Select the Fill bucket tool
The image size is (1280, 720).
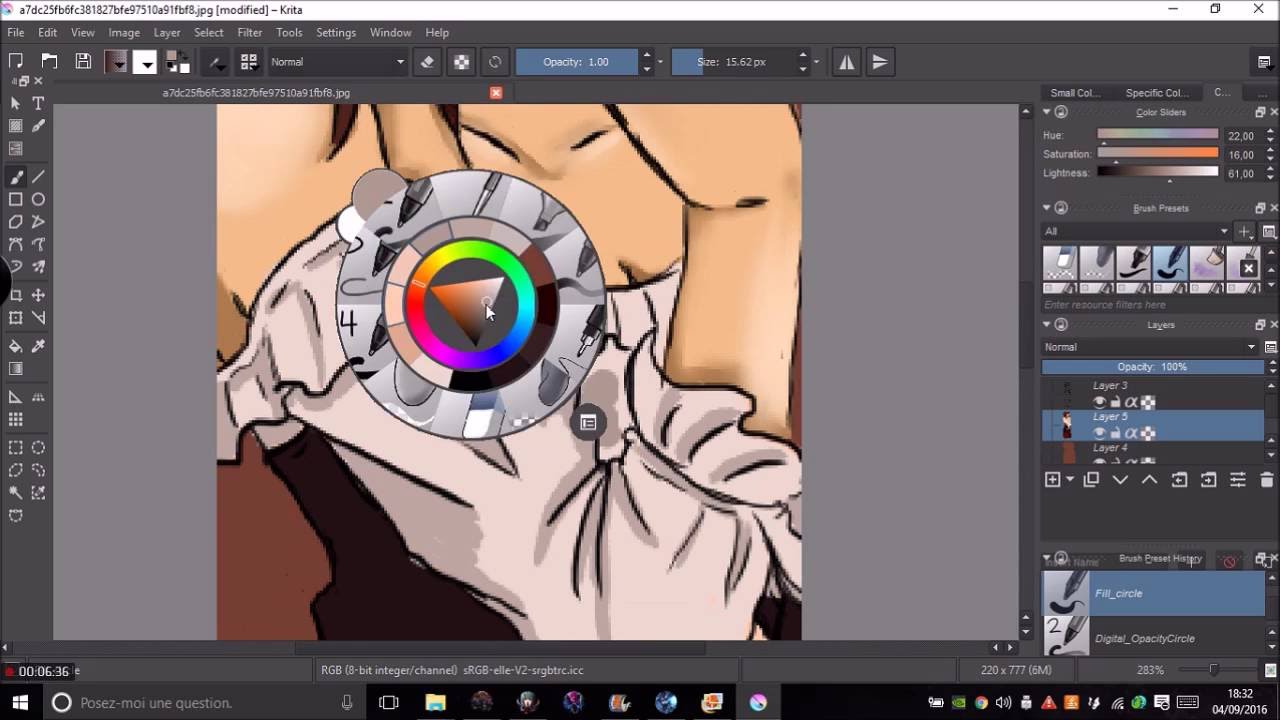[x=16, y=346]
